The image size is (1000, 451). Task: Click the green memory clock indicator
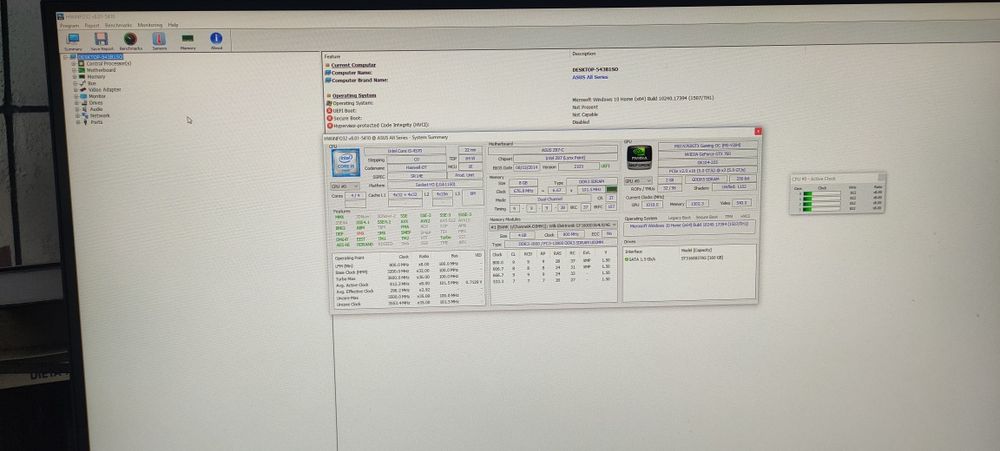pyautogui.click(x=612, y=189)
